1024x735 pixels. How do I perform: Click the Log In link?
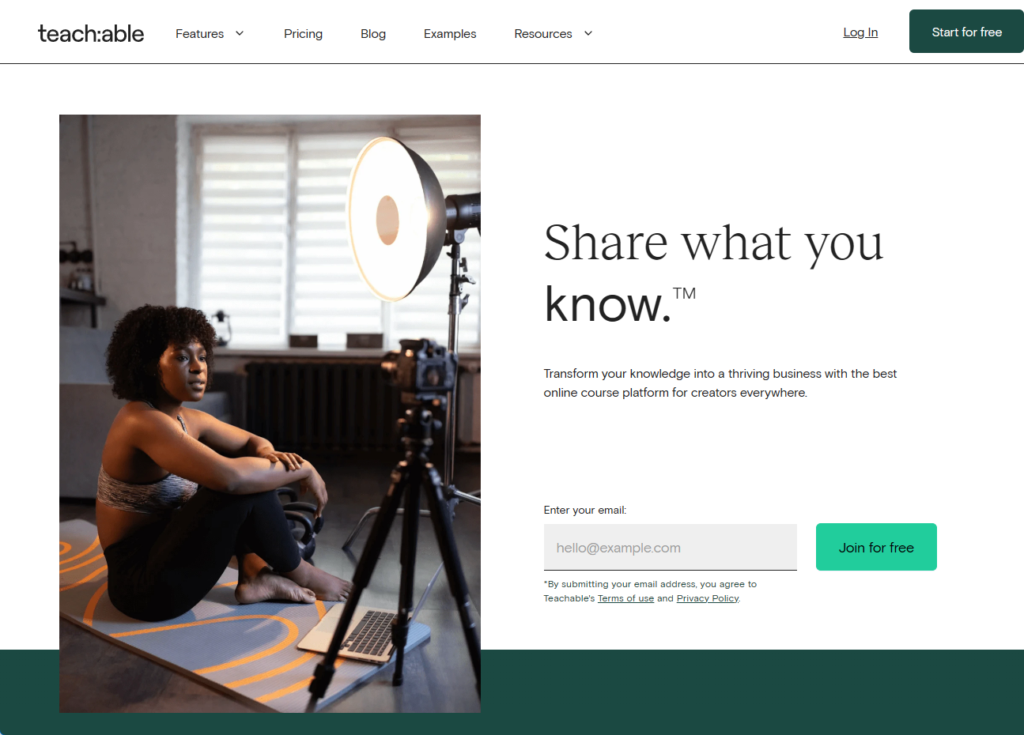(x=860, y=32)
